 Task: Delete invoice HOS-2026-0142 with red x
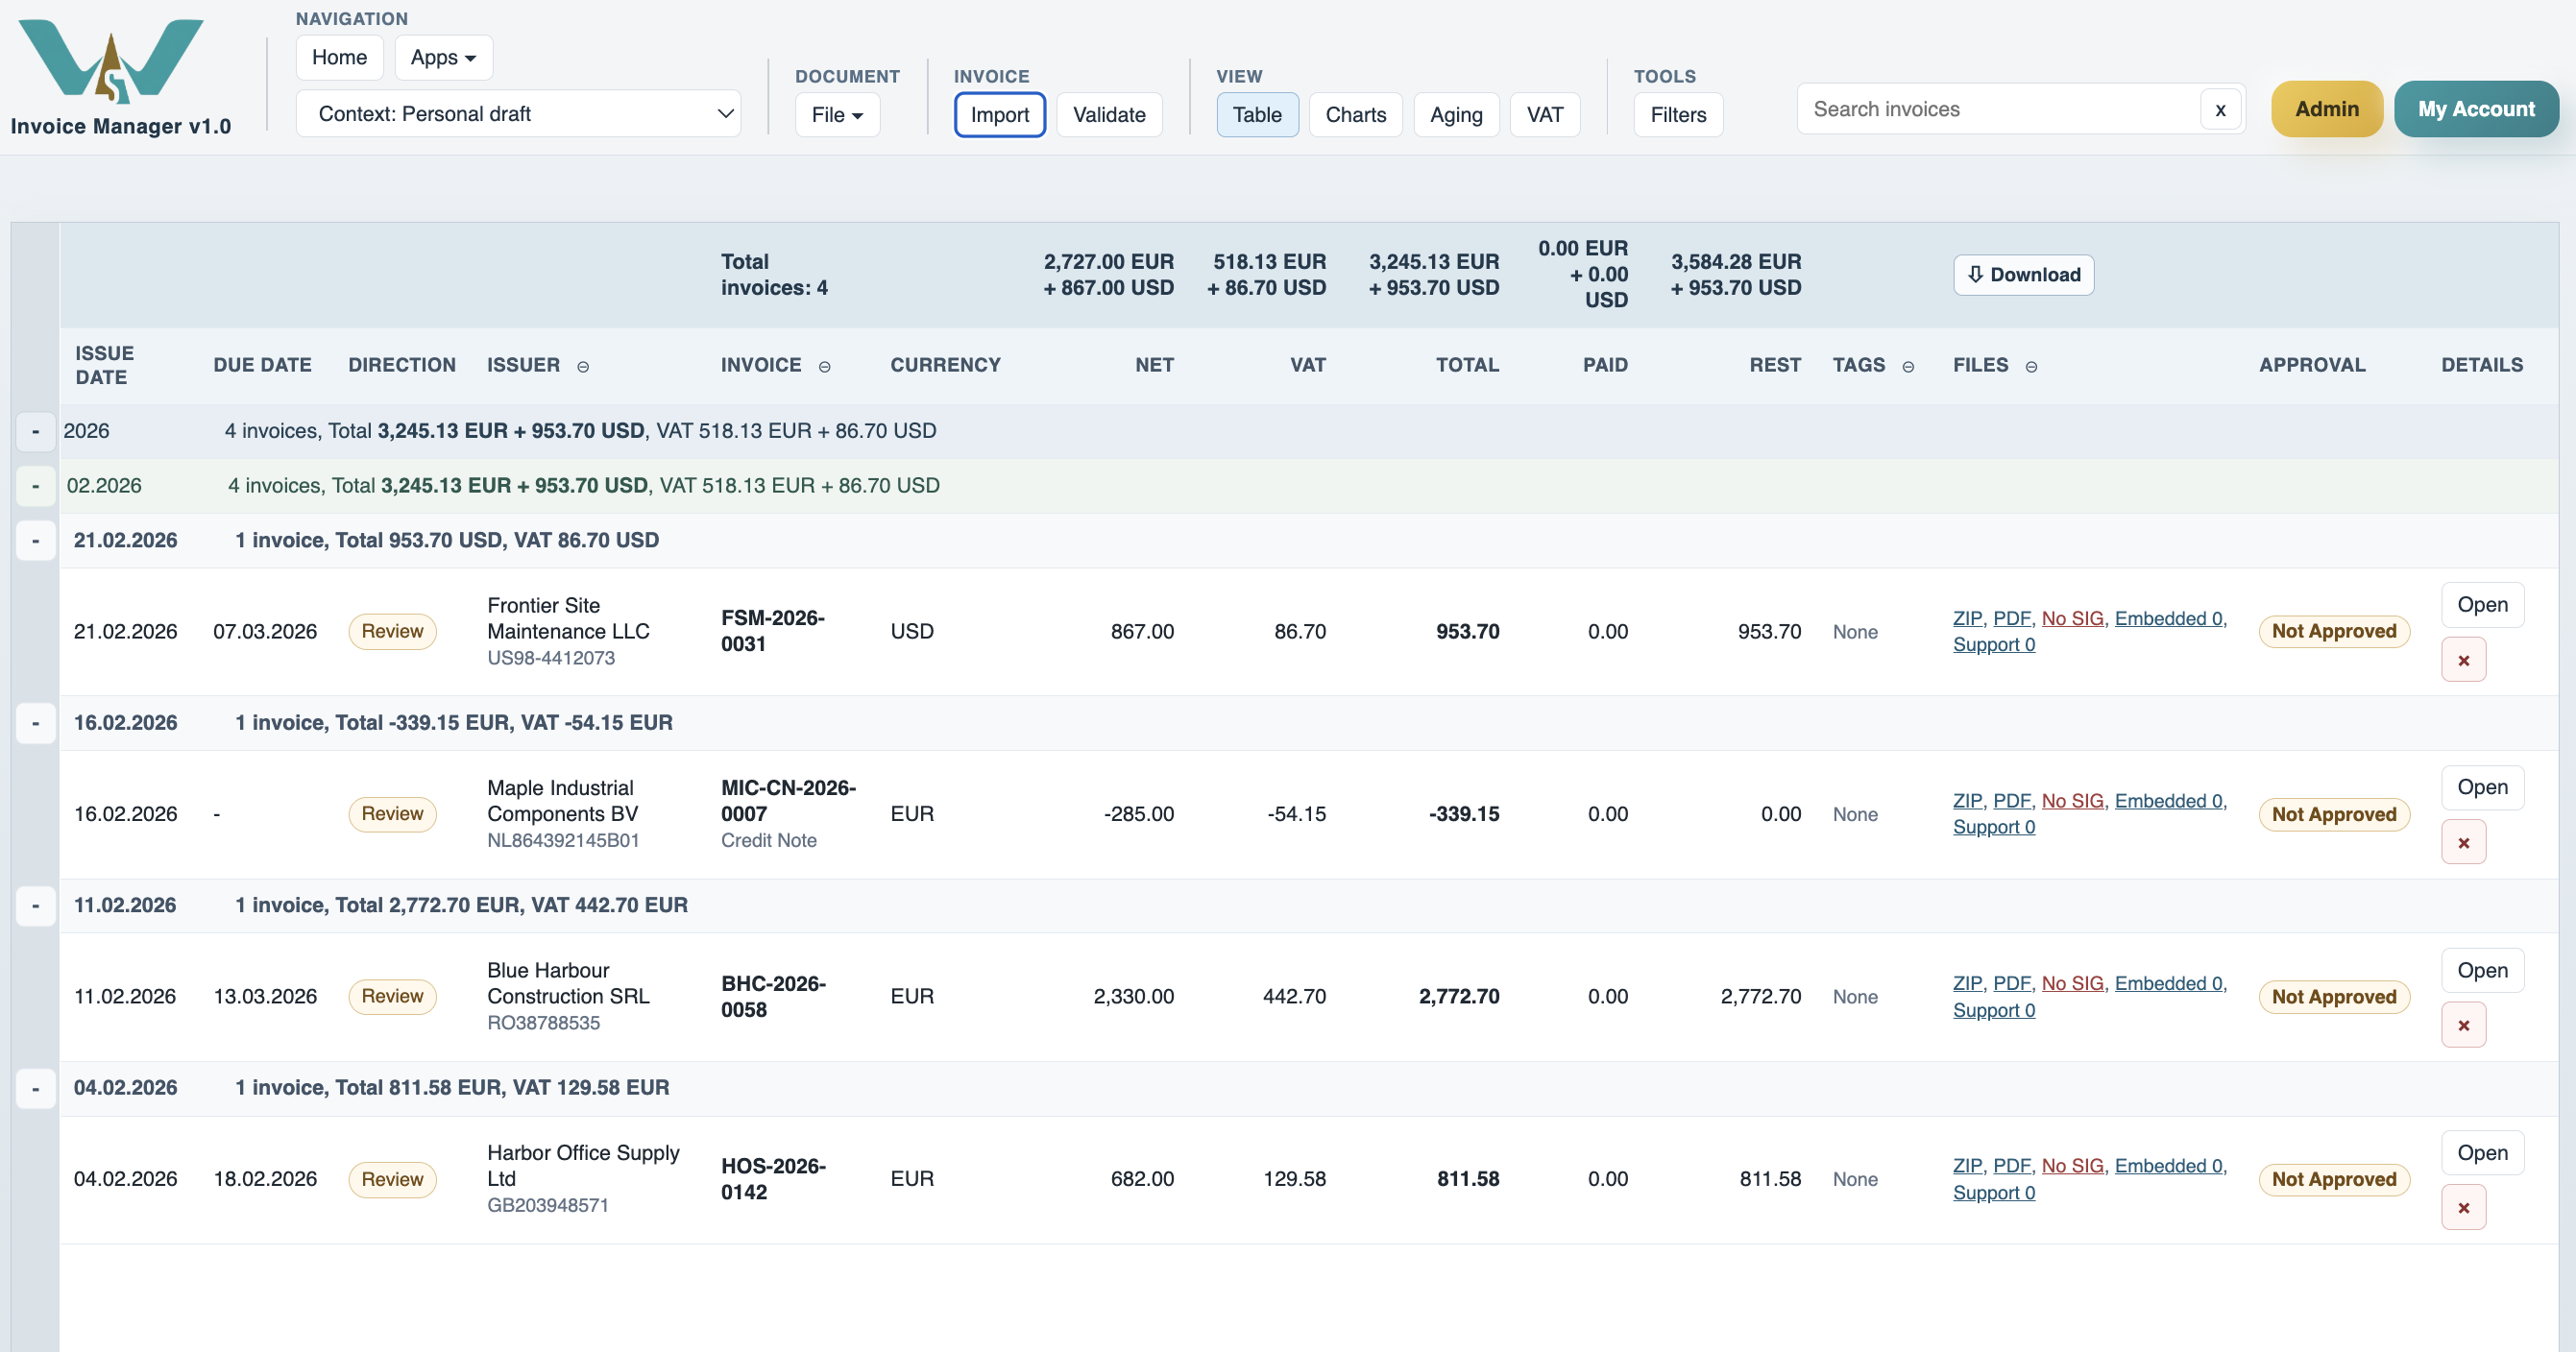[x=2463, y=1208]
